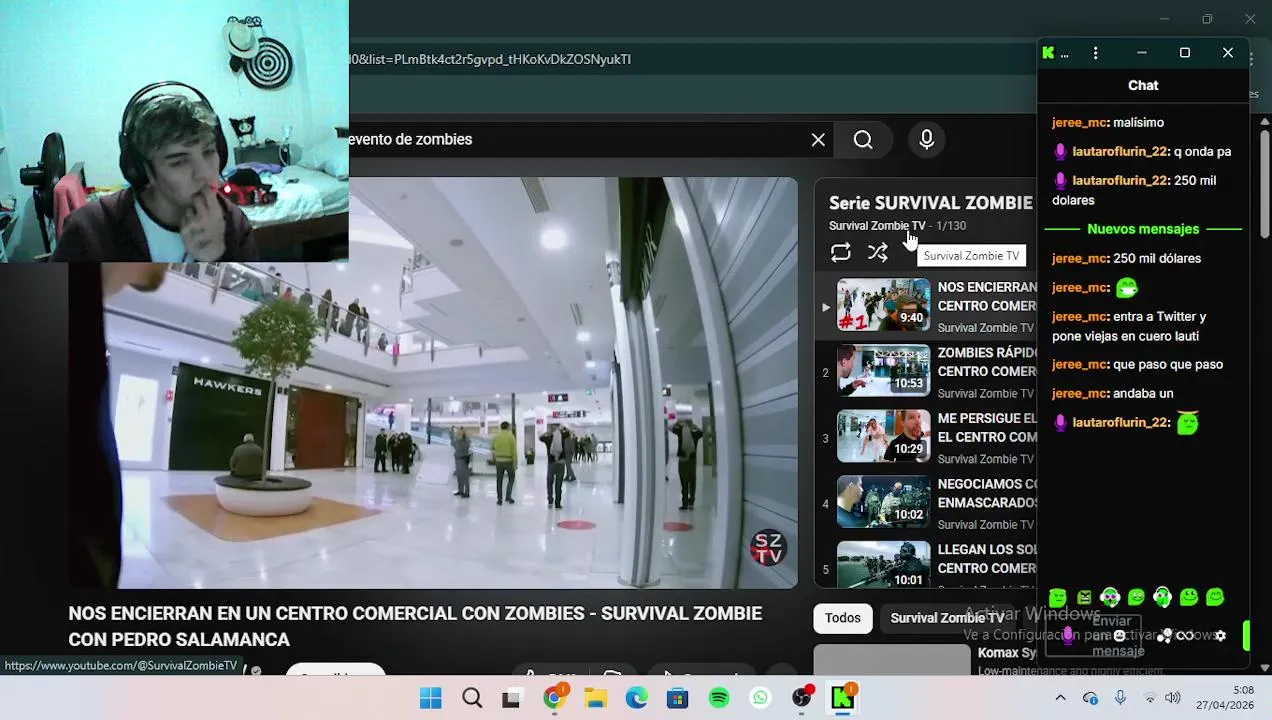Click the YouTube video player
The height and width of the screenshot is (720, 1272).
(x=433, y=383)
